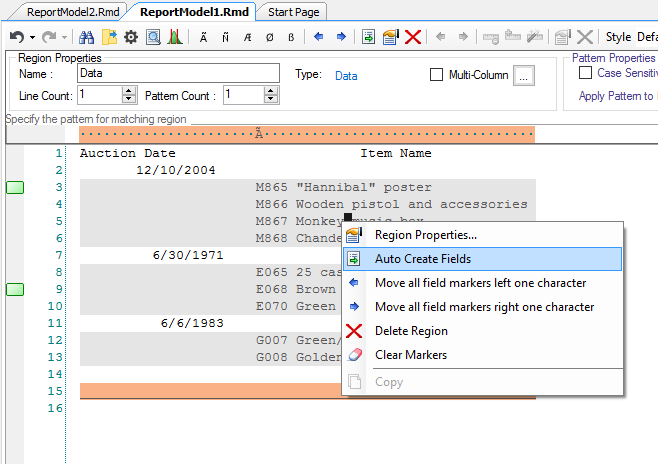This screenshot has height=464, width=658.
Task: Click the gear settings icon in toolbar
Action: (x=130, y=37)
